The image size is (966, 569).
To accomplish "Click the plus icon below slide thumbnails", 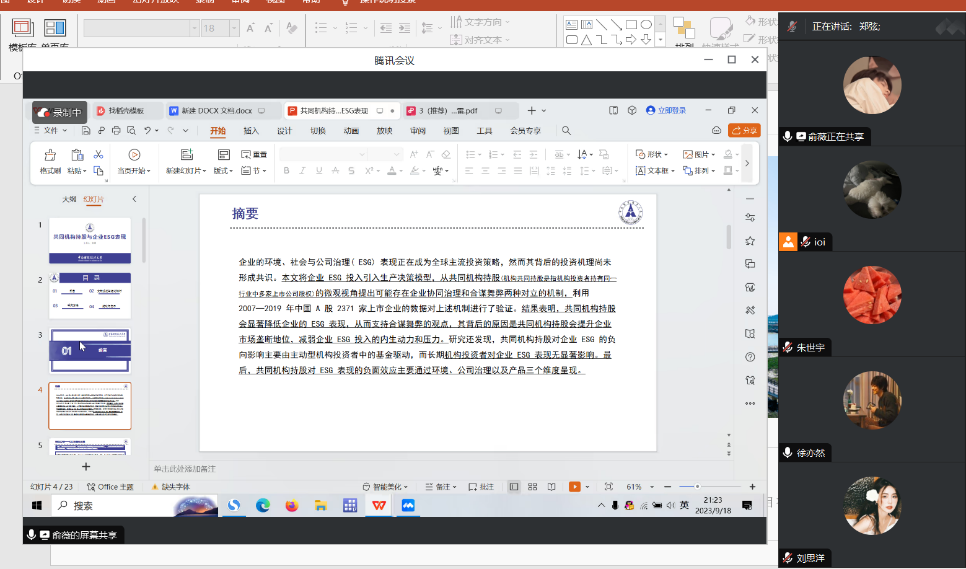I will [86, 466].
